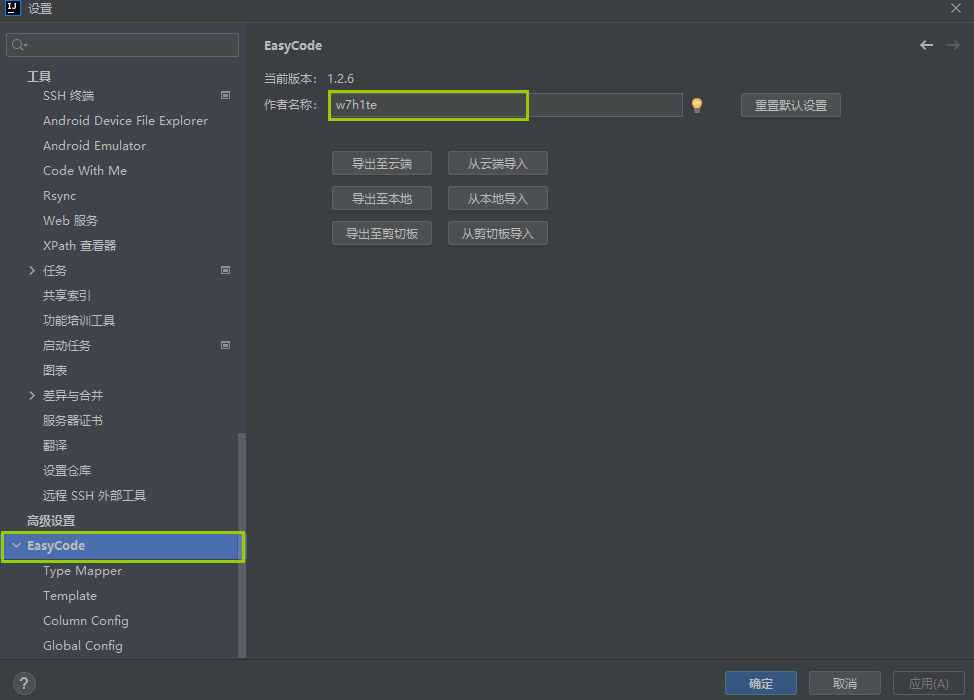Select 功能培训工具 entry
The image size is (974, 700).
(79, 320)
